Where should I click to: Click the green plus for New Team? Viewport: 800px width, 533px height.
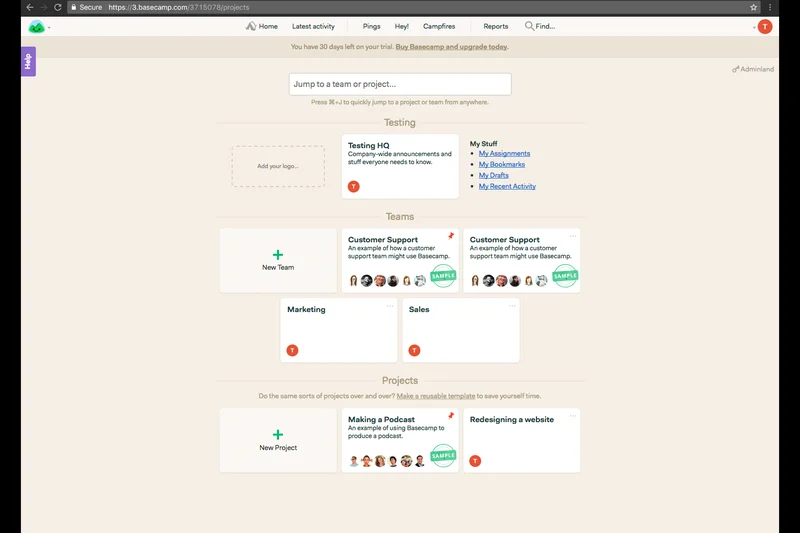tap(278, 255)
